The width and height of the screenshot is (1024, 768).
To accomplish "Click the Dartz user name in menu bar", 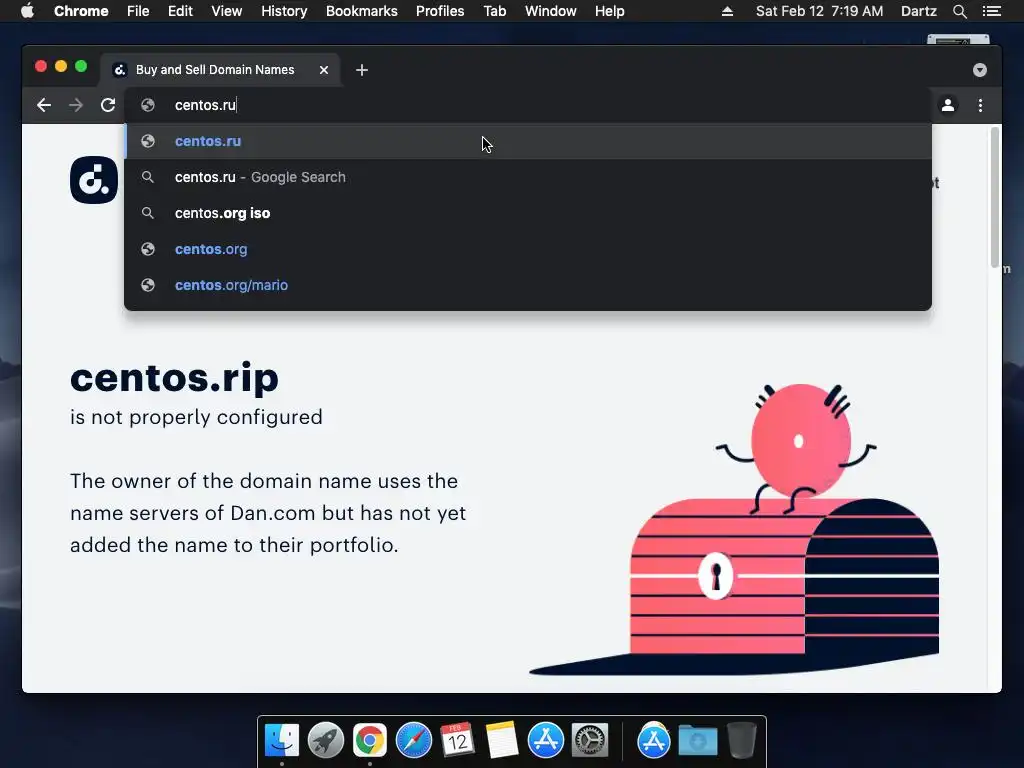I will coord(918,11).
